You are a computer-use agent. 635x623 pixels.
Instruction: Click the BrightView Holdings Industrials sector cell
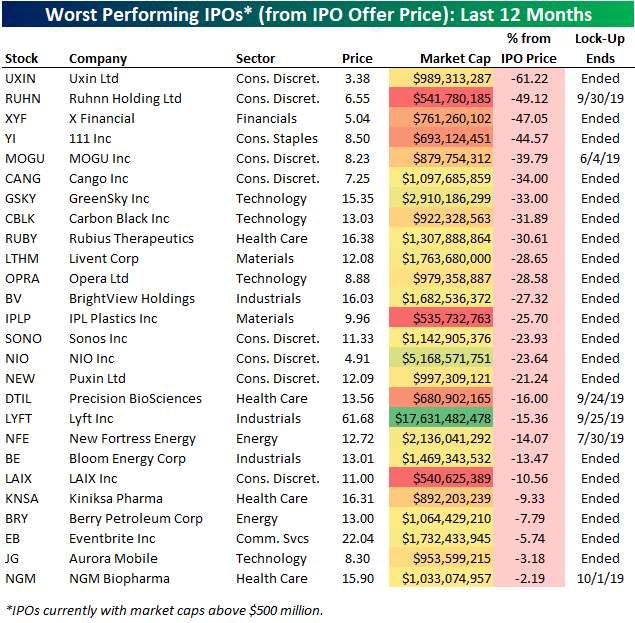pos(268,299)
